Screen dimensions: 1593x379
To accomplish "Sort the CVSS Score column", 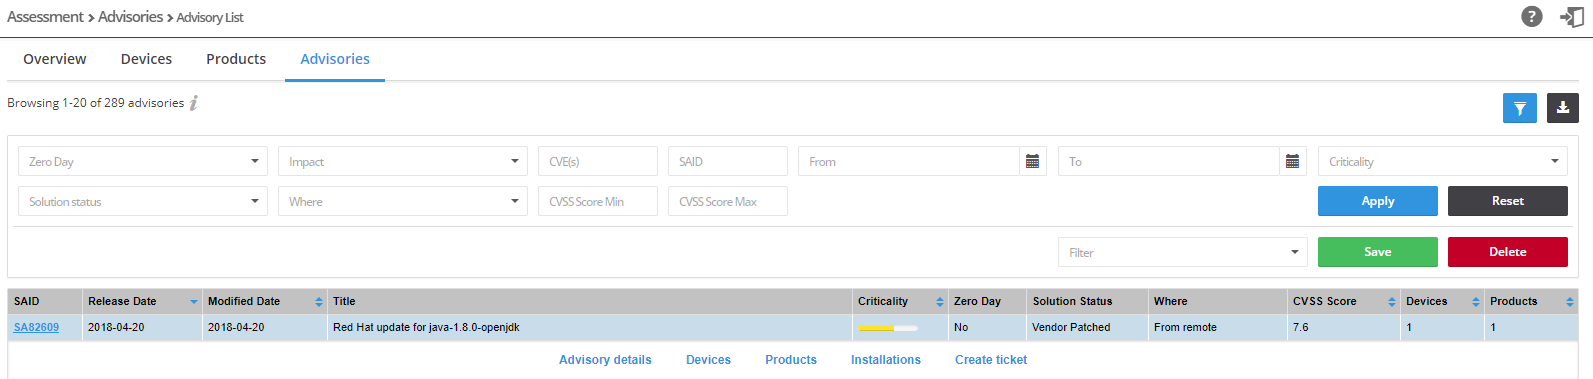I will [1392, 302].
